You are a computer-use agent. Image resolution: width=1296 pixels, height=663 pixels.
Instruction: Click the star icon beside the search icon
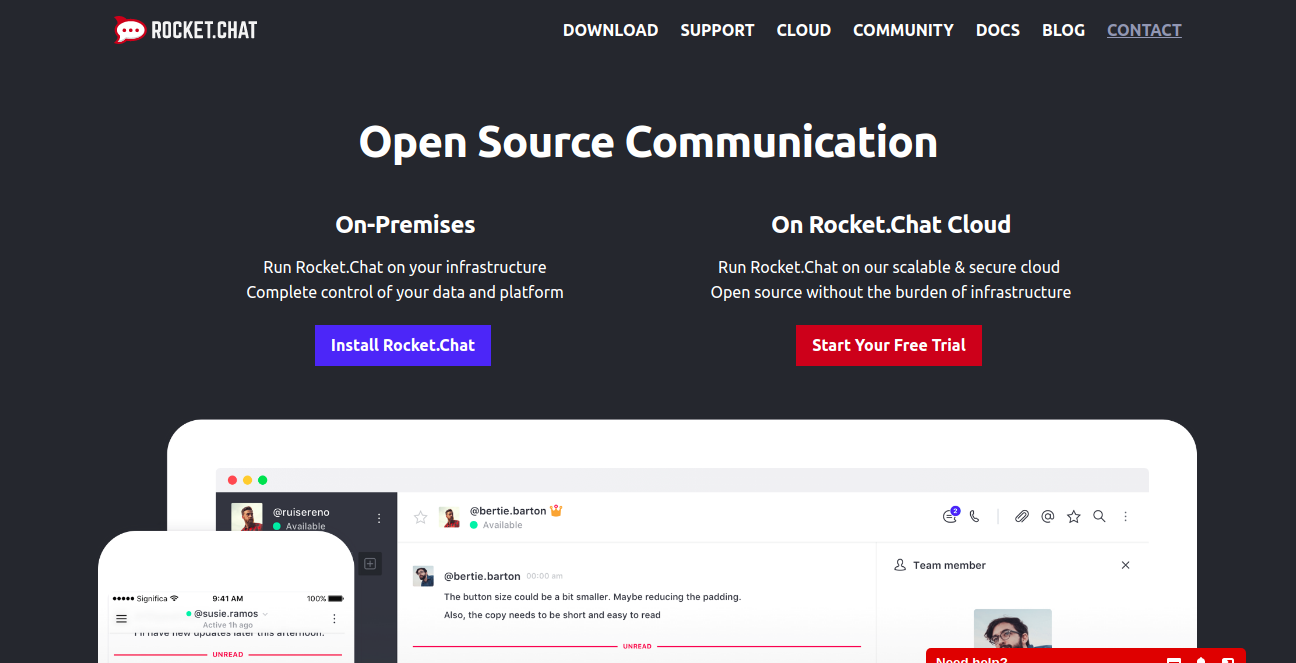click(1074, 516)
